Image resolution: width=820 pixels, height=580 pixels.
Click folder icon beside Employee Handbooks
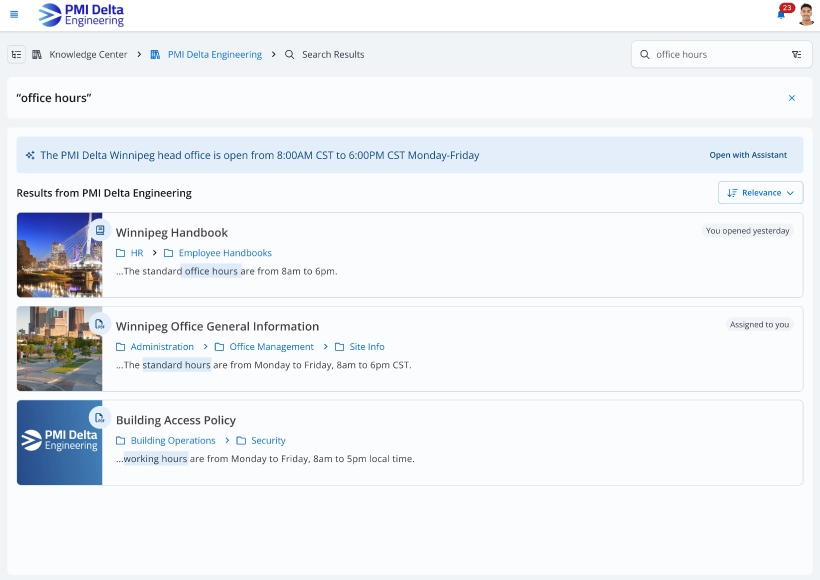168,253
